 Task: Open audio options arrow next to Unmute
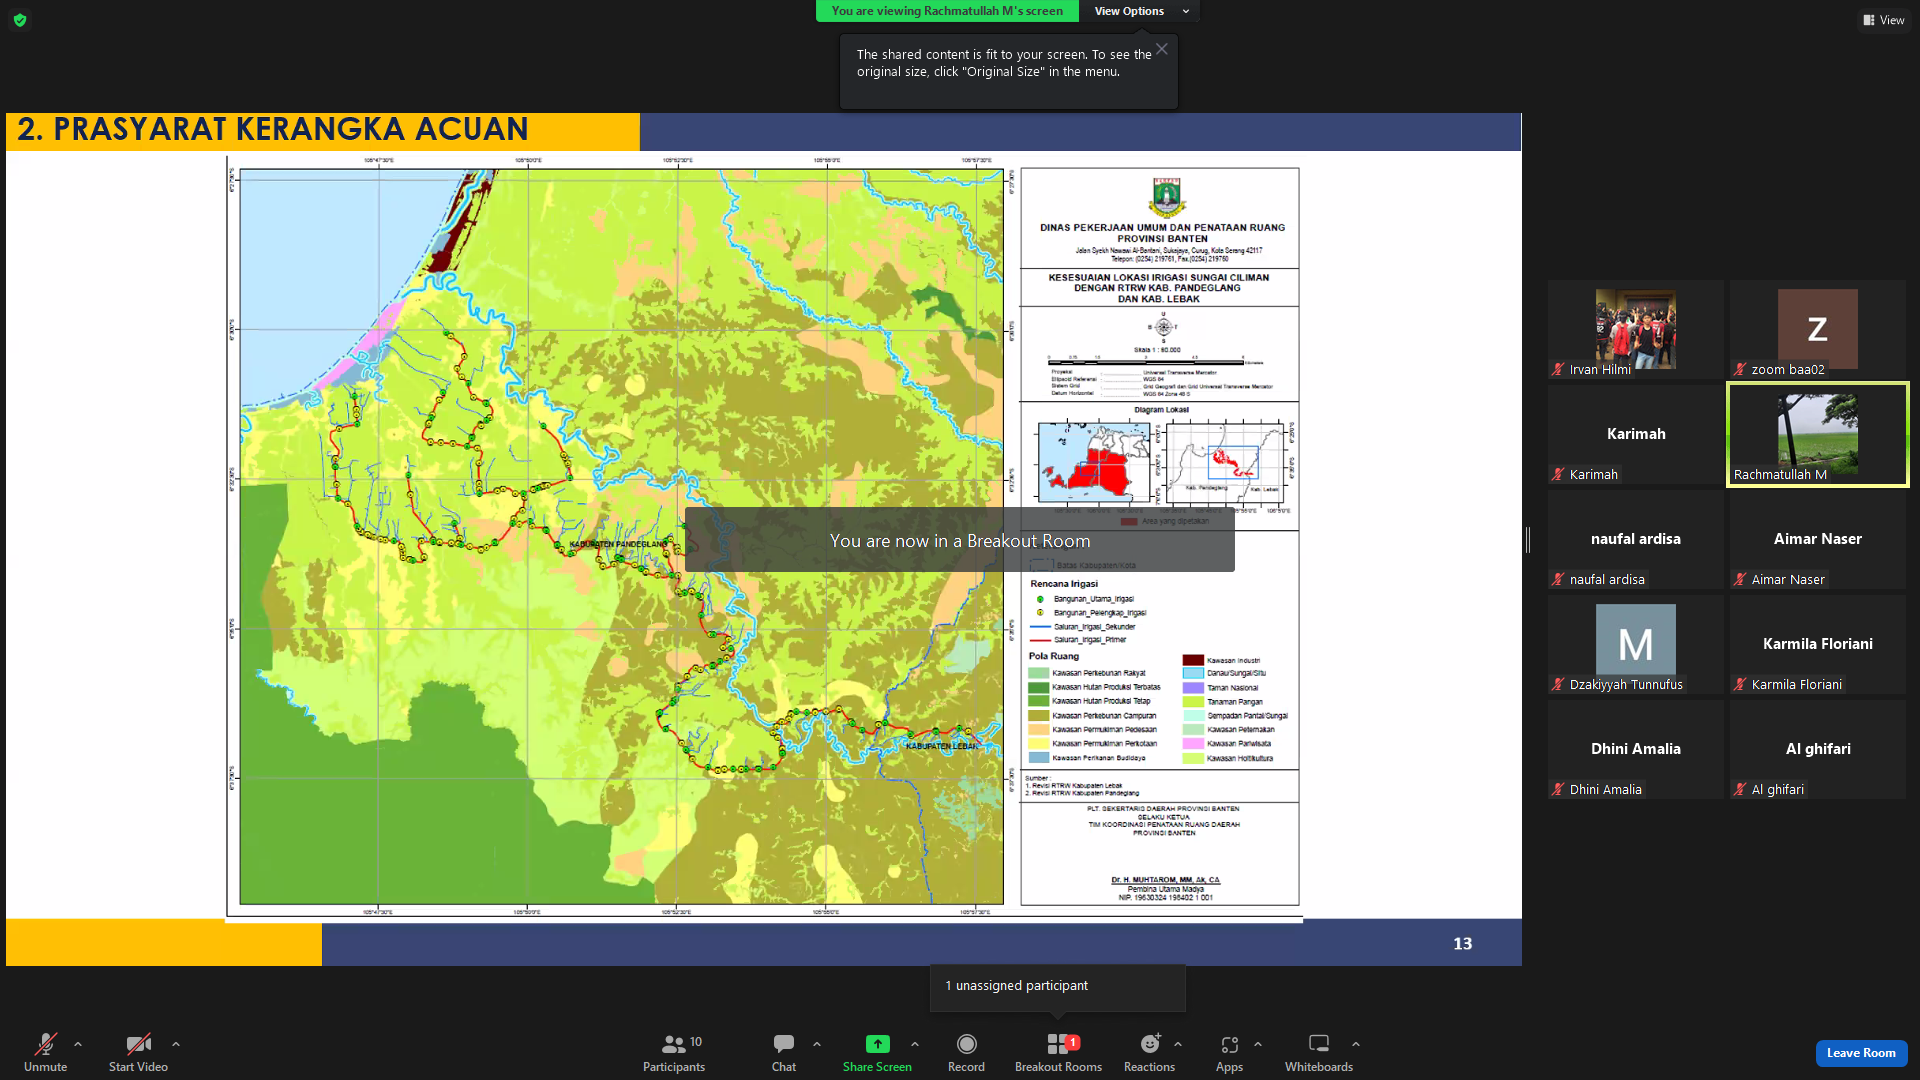tap(78, 1044)
